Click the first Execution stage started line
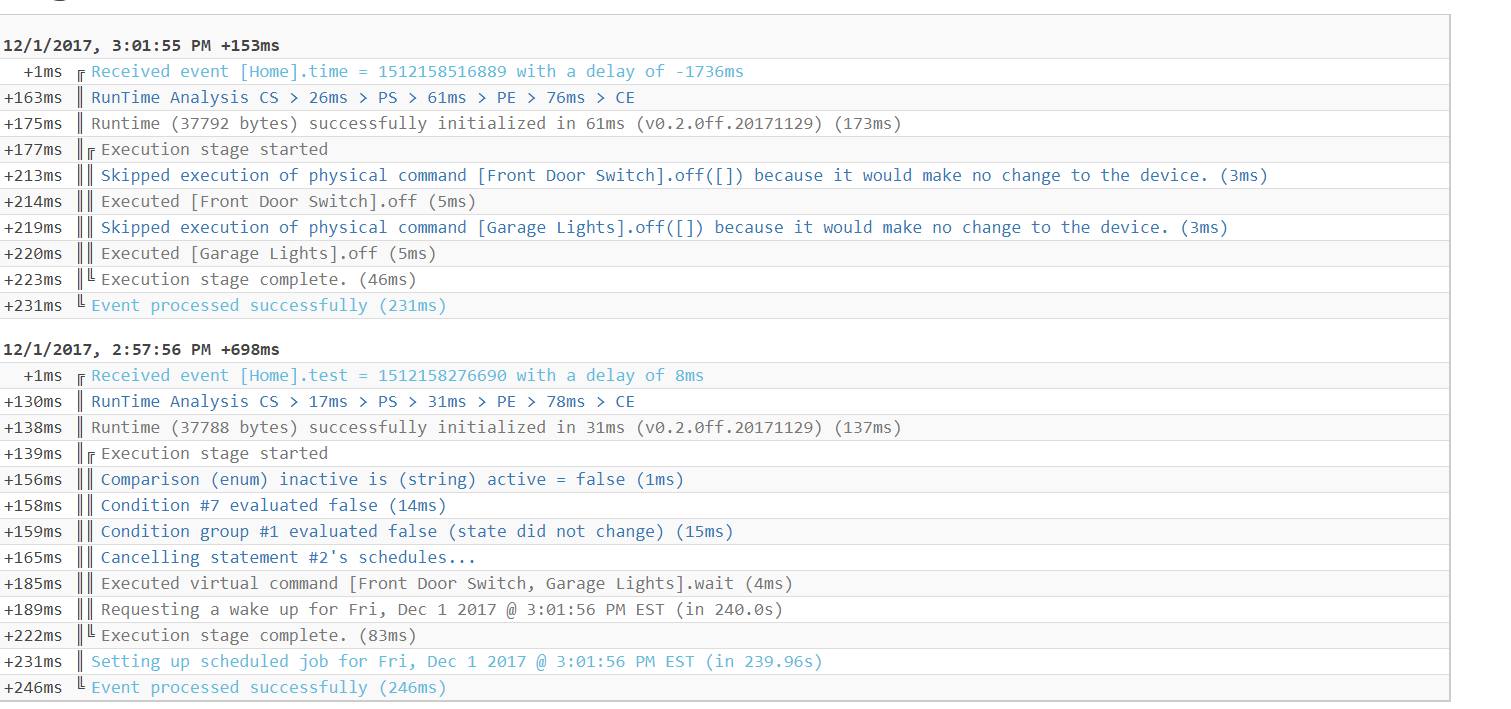Image resolution: width=1511 pixels, height=709 pixels. (x=214, y=150)
